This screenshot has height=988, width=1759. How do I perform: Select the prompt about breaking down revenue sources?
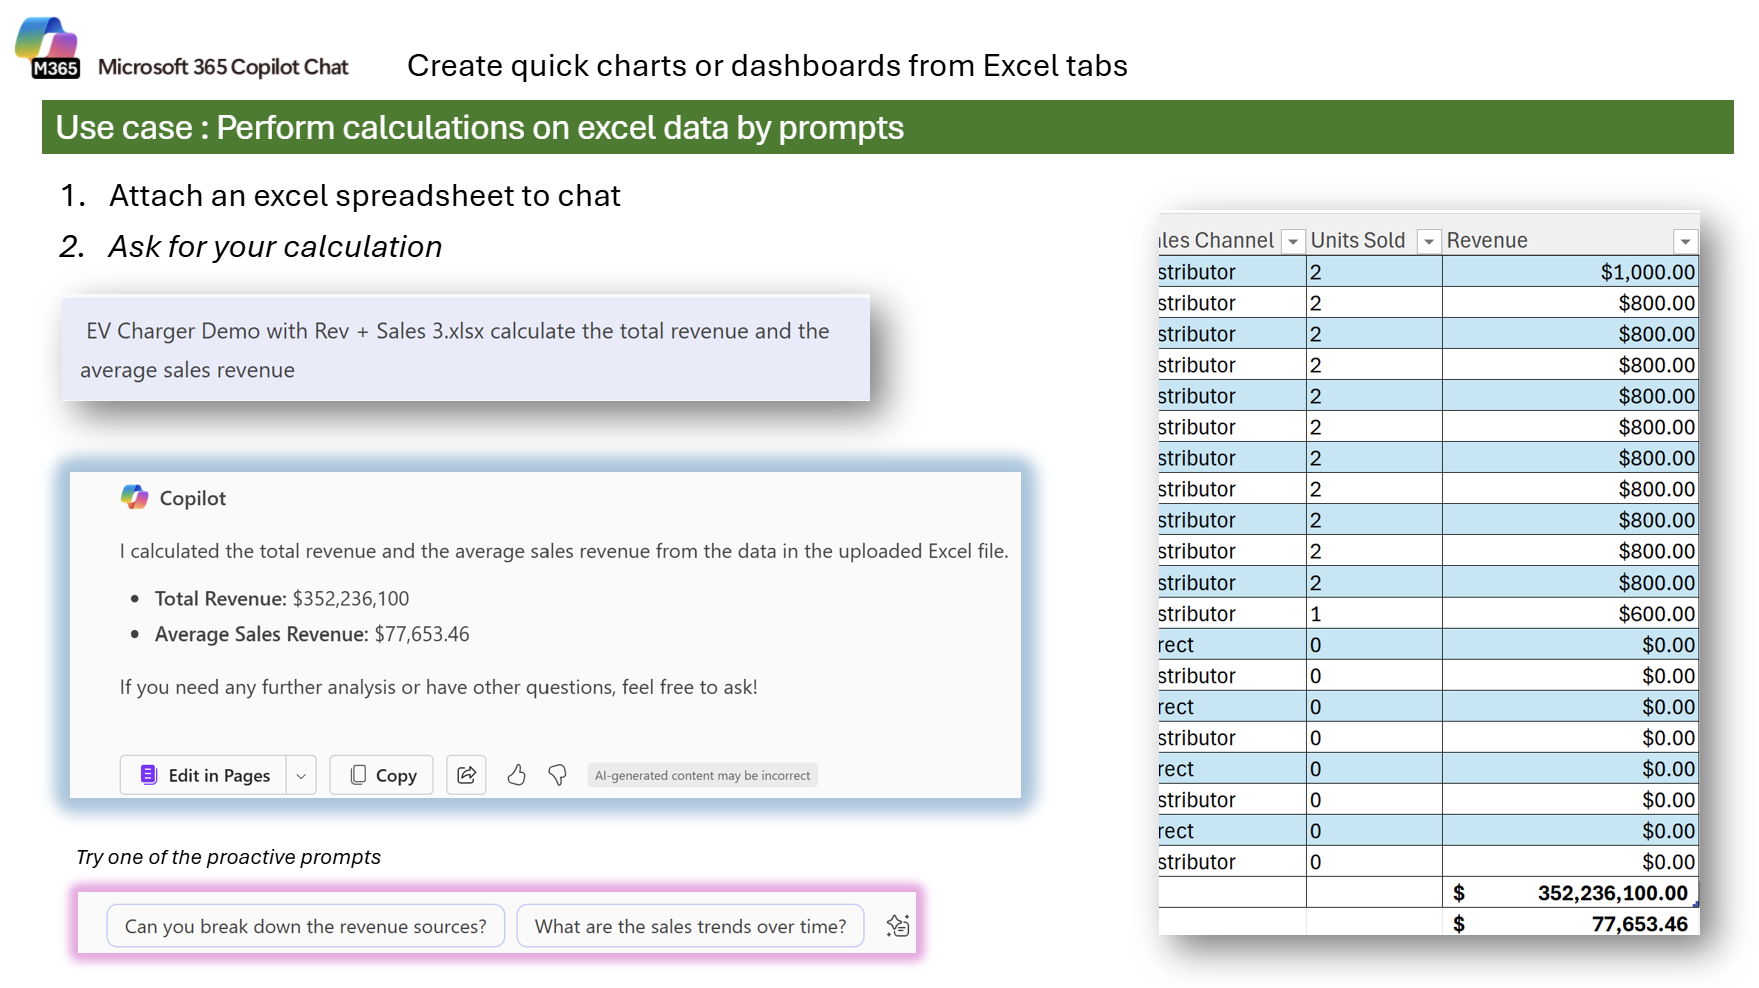coord(305,925)
